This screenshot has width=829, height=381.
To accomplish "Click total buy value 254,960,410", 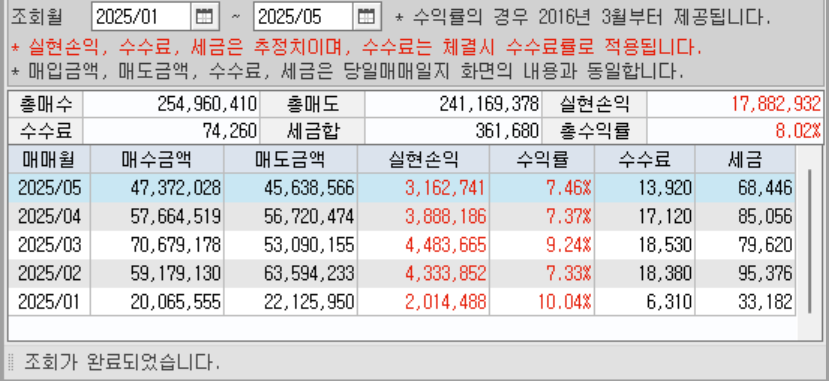I will pos(207,104).
